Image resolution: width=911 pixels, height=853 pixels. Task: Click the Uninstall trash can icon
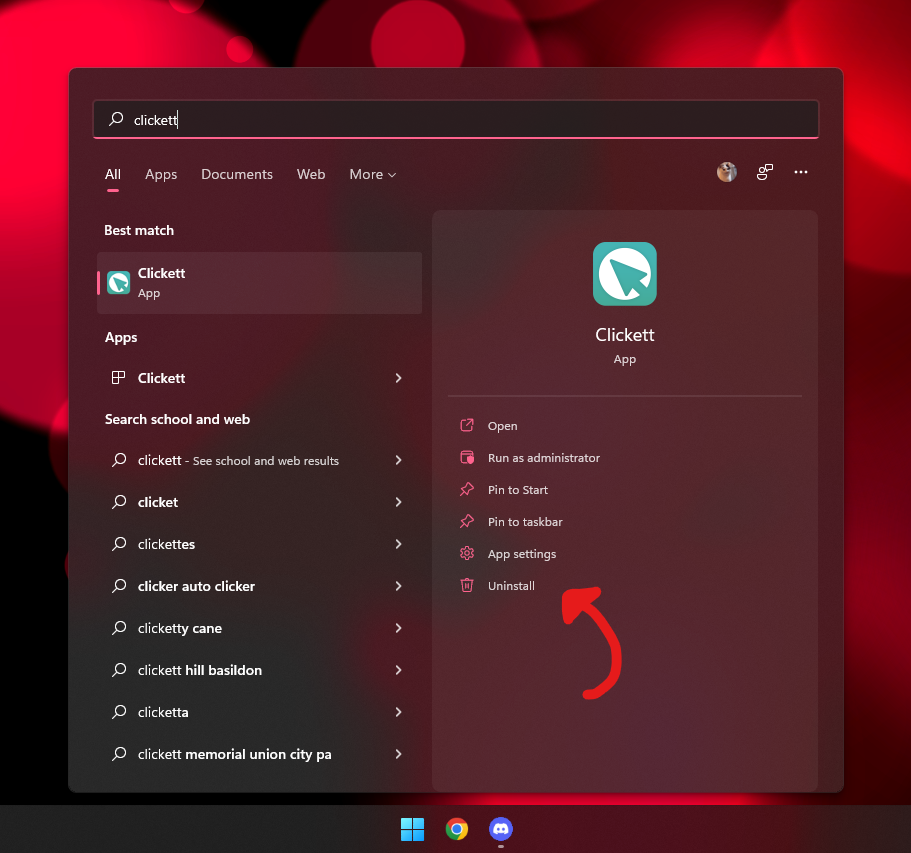point(467,585)
